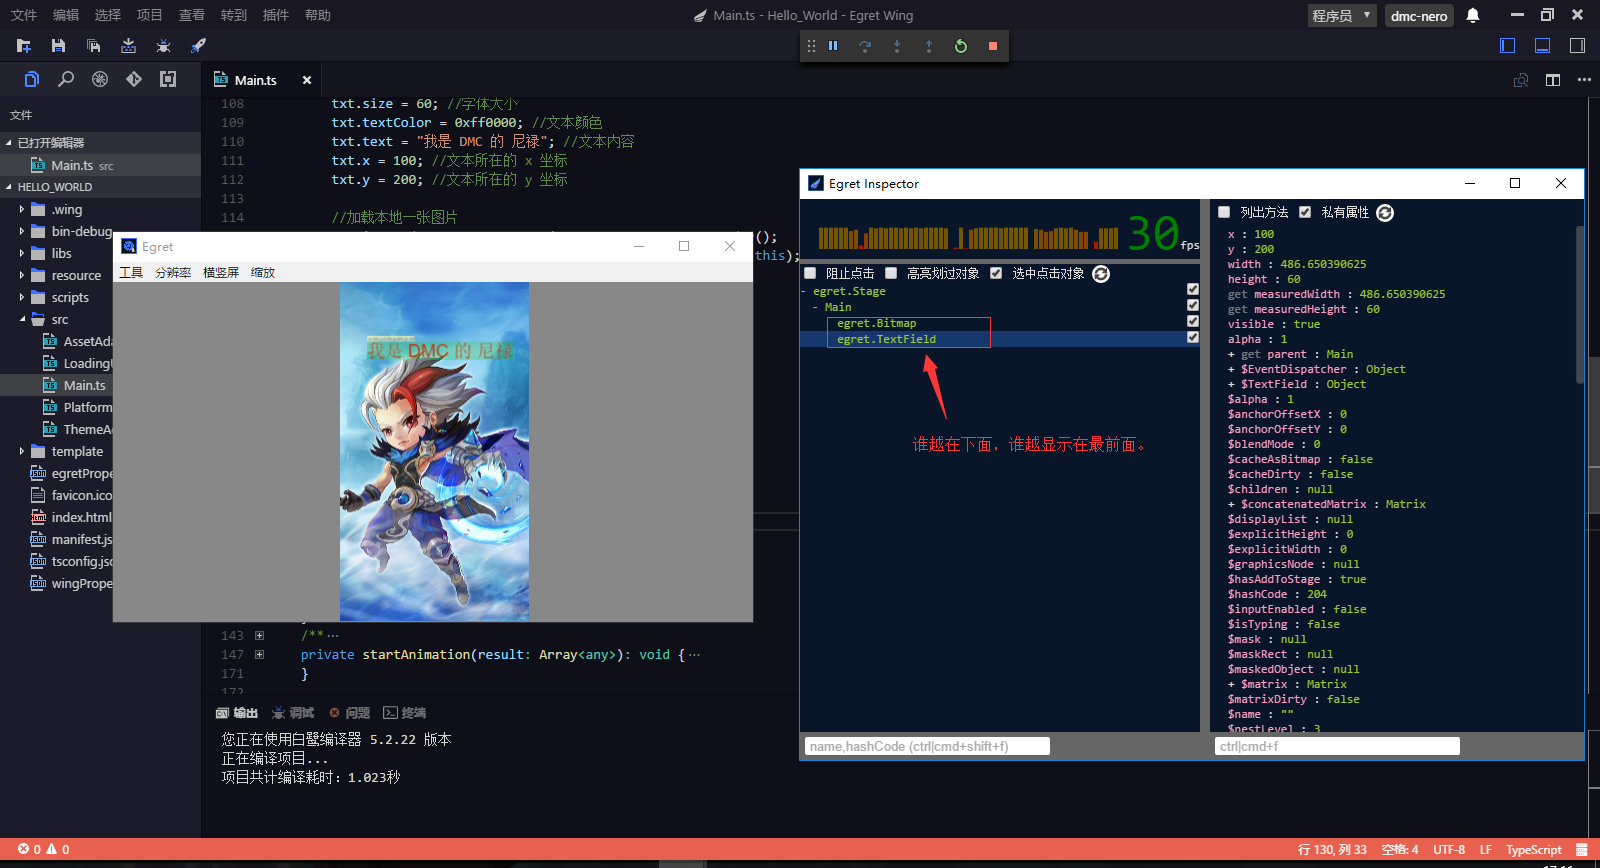Toggle visibility checkbox for egret.Stage
The width and height of the screenshot is (1600, 868).
click(x=1193, y=289)
